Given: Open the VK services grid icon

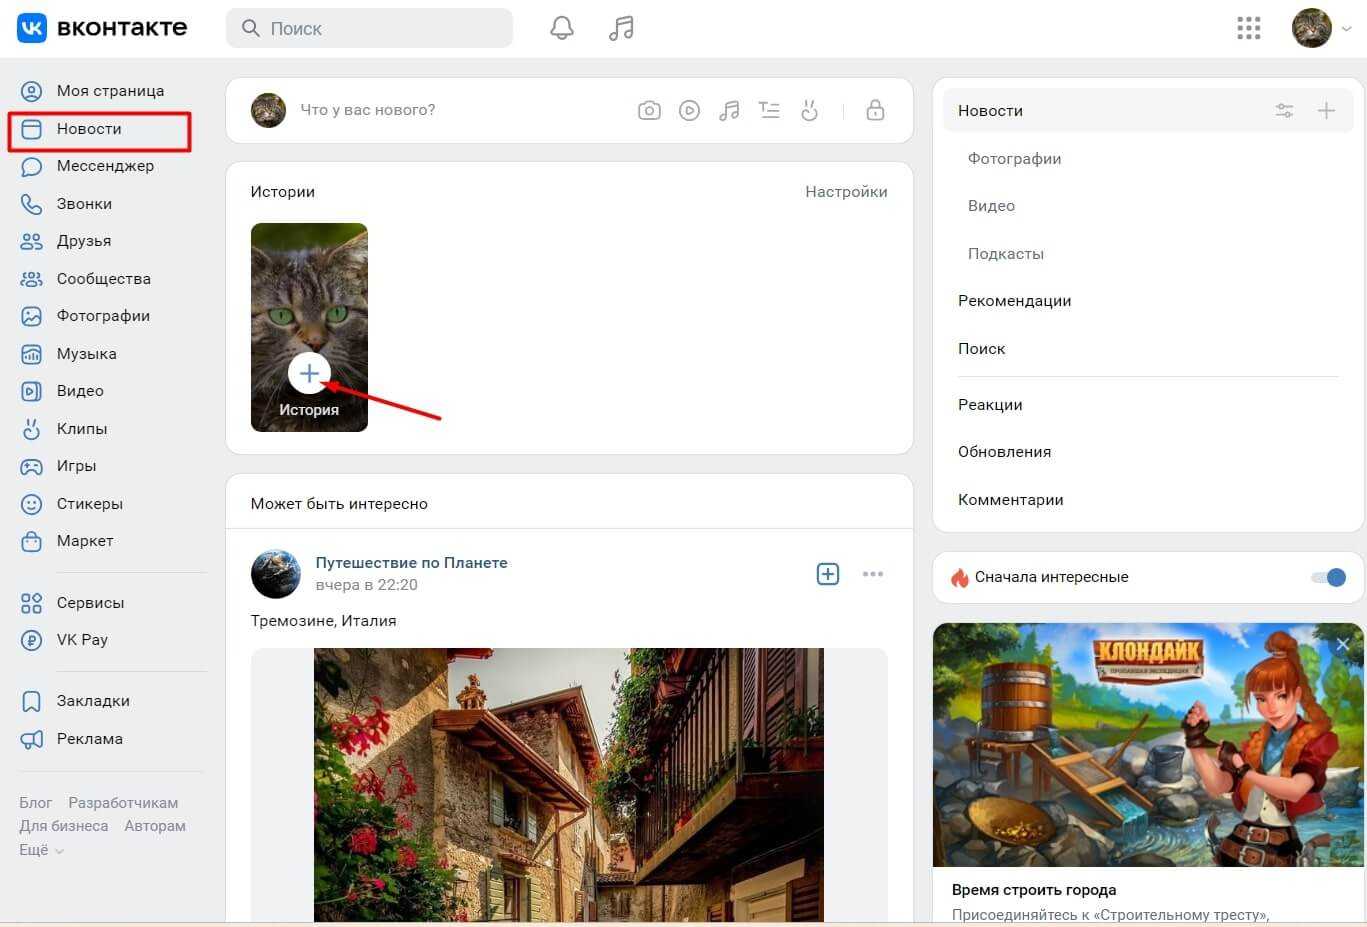Looking at the screenshot, I should tap(1248, 28).
